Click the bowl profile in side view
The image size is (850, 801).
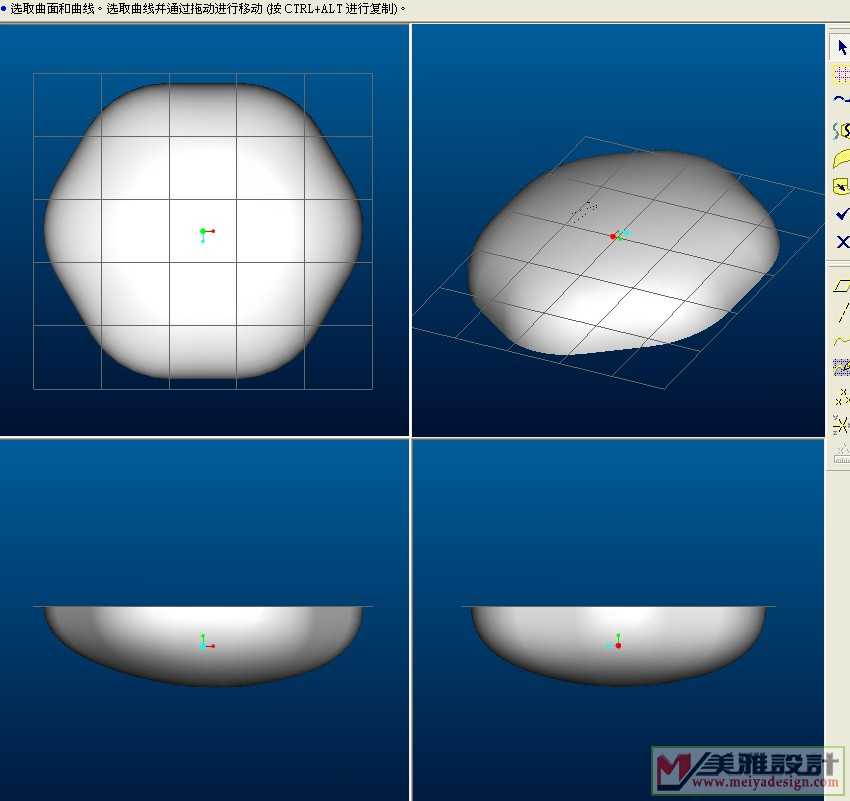(x=619, y=645)
